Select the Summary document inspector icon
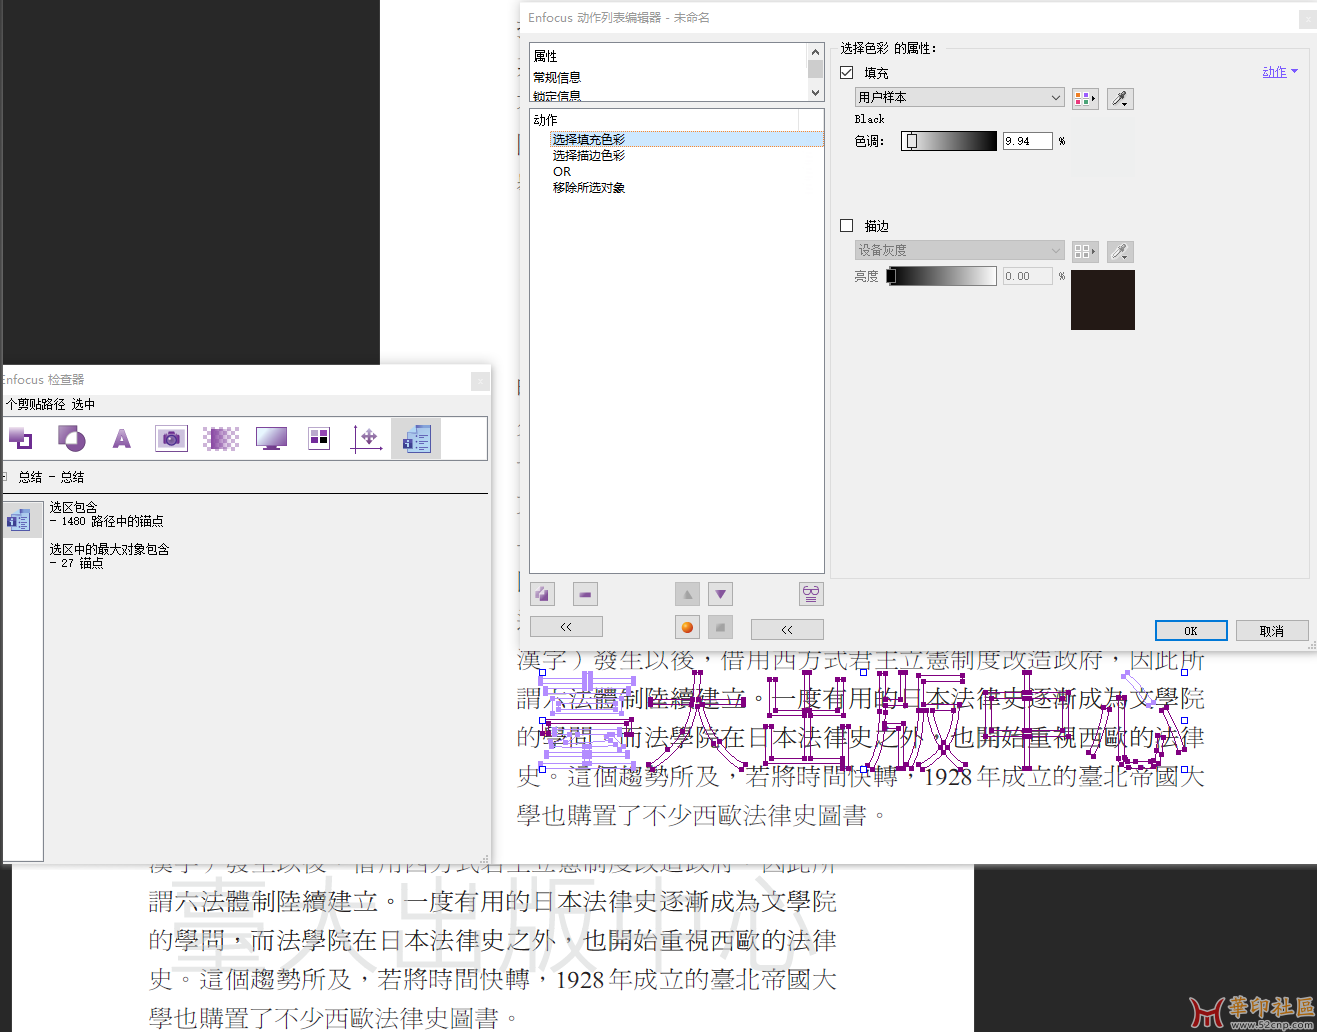 click(416, 438)
